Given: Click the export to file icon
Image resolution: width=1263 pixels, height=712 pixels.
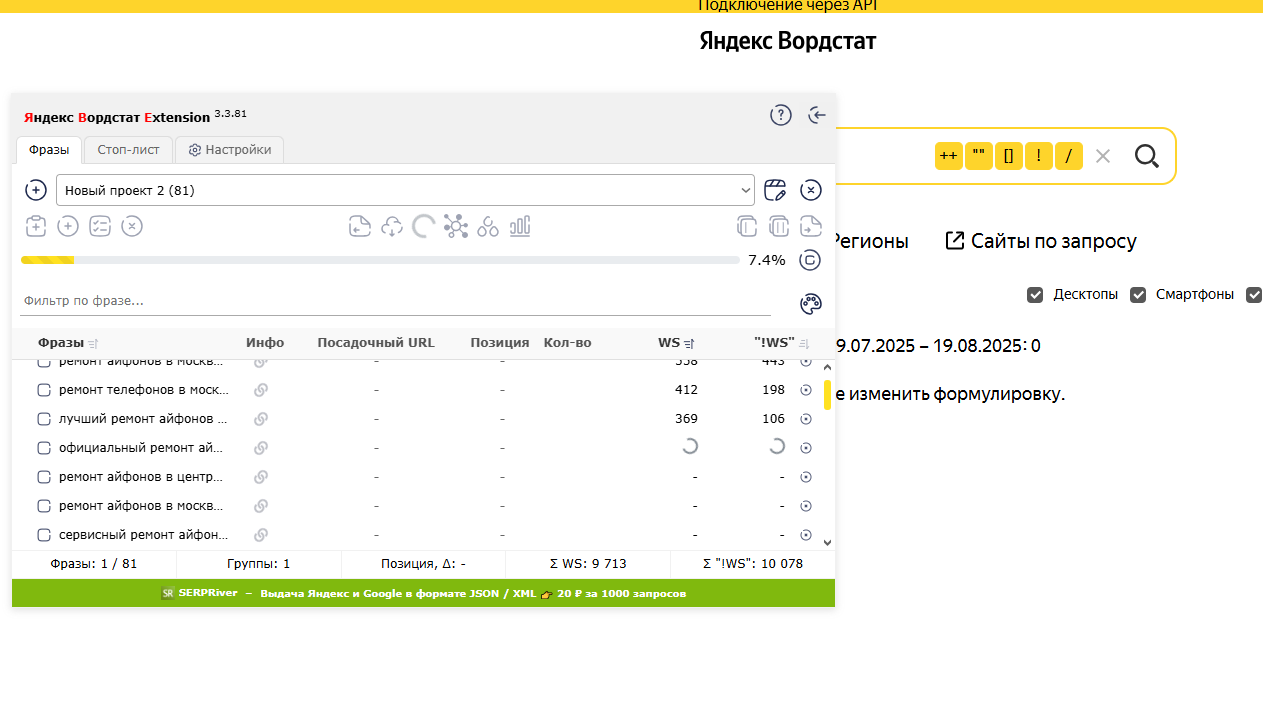Looking at the screenshot, I should 811,226.
